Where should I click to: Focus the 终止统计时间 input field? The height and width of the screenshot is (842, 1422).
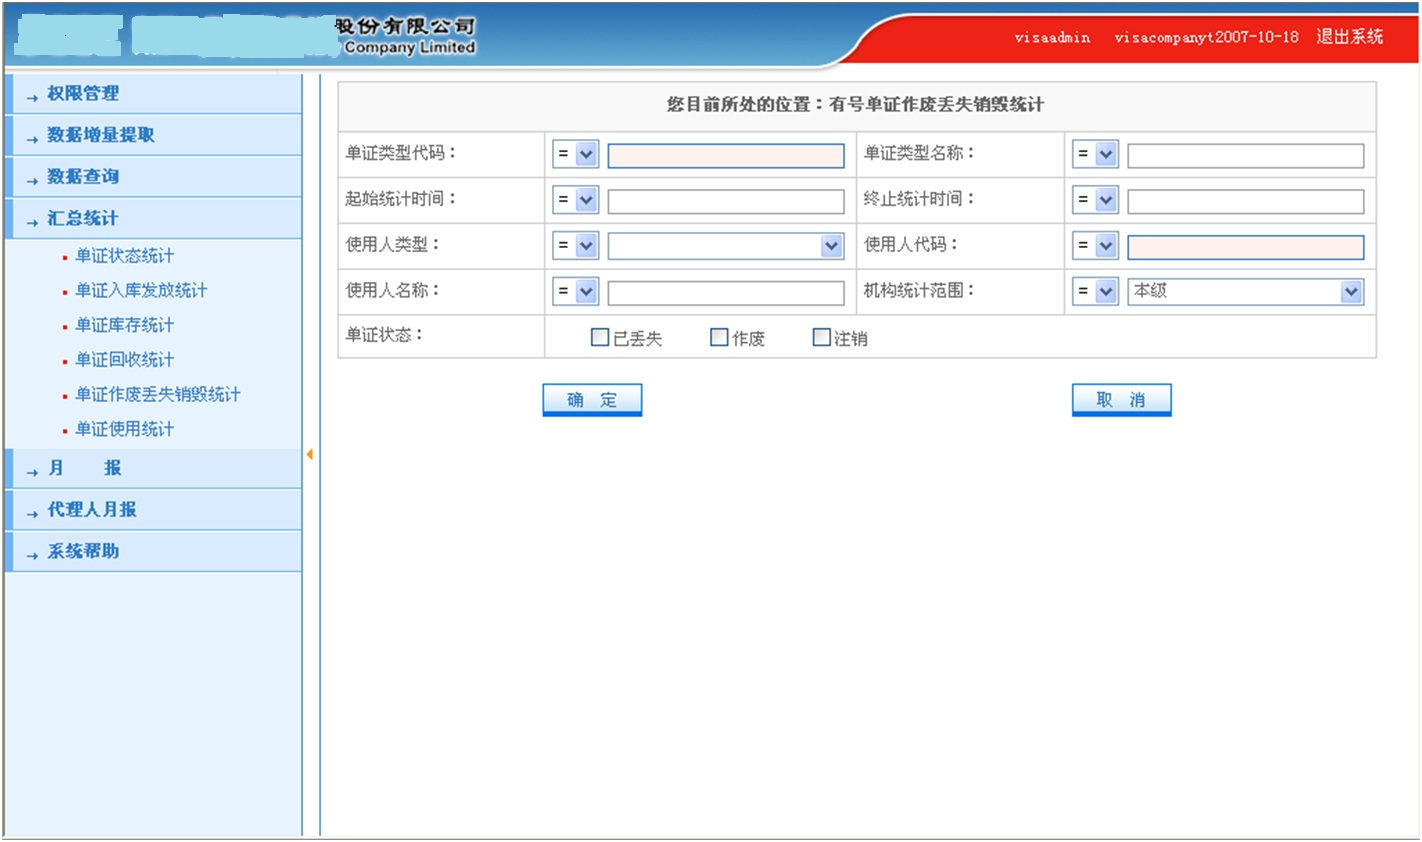(x=1246, y=201)
